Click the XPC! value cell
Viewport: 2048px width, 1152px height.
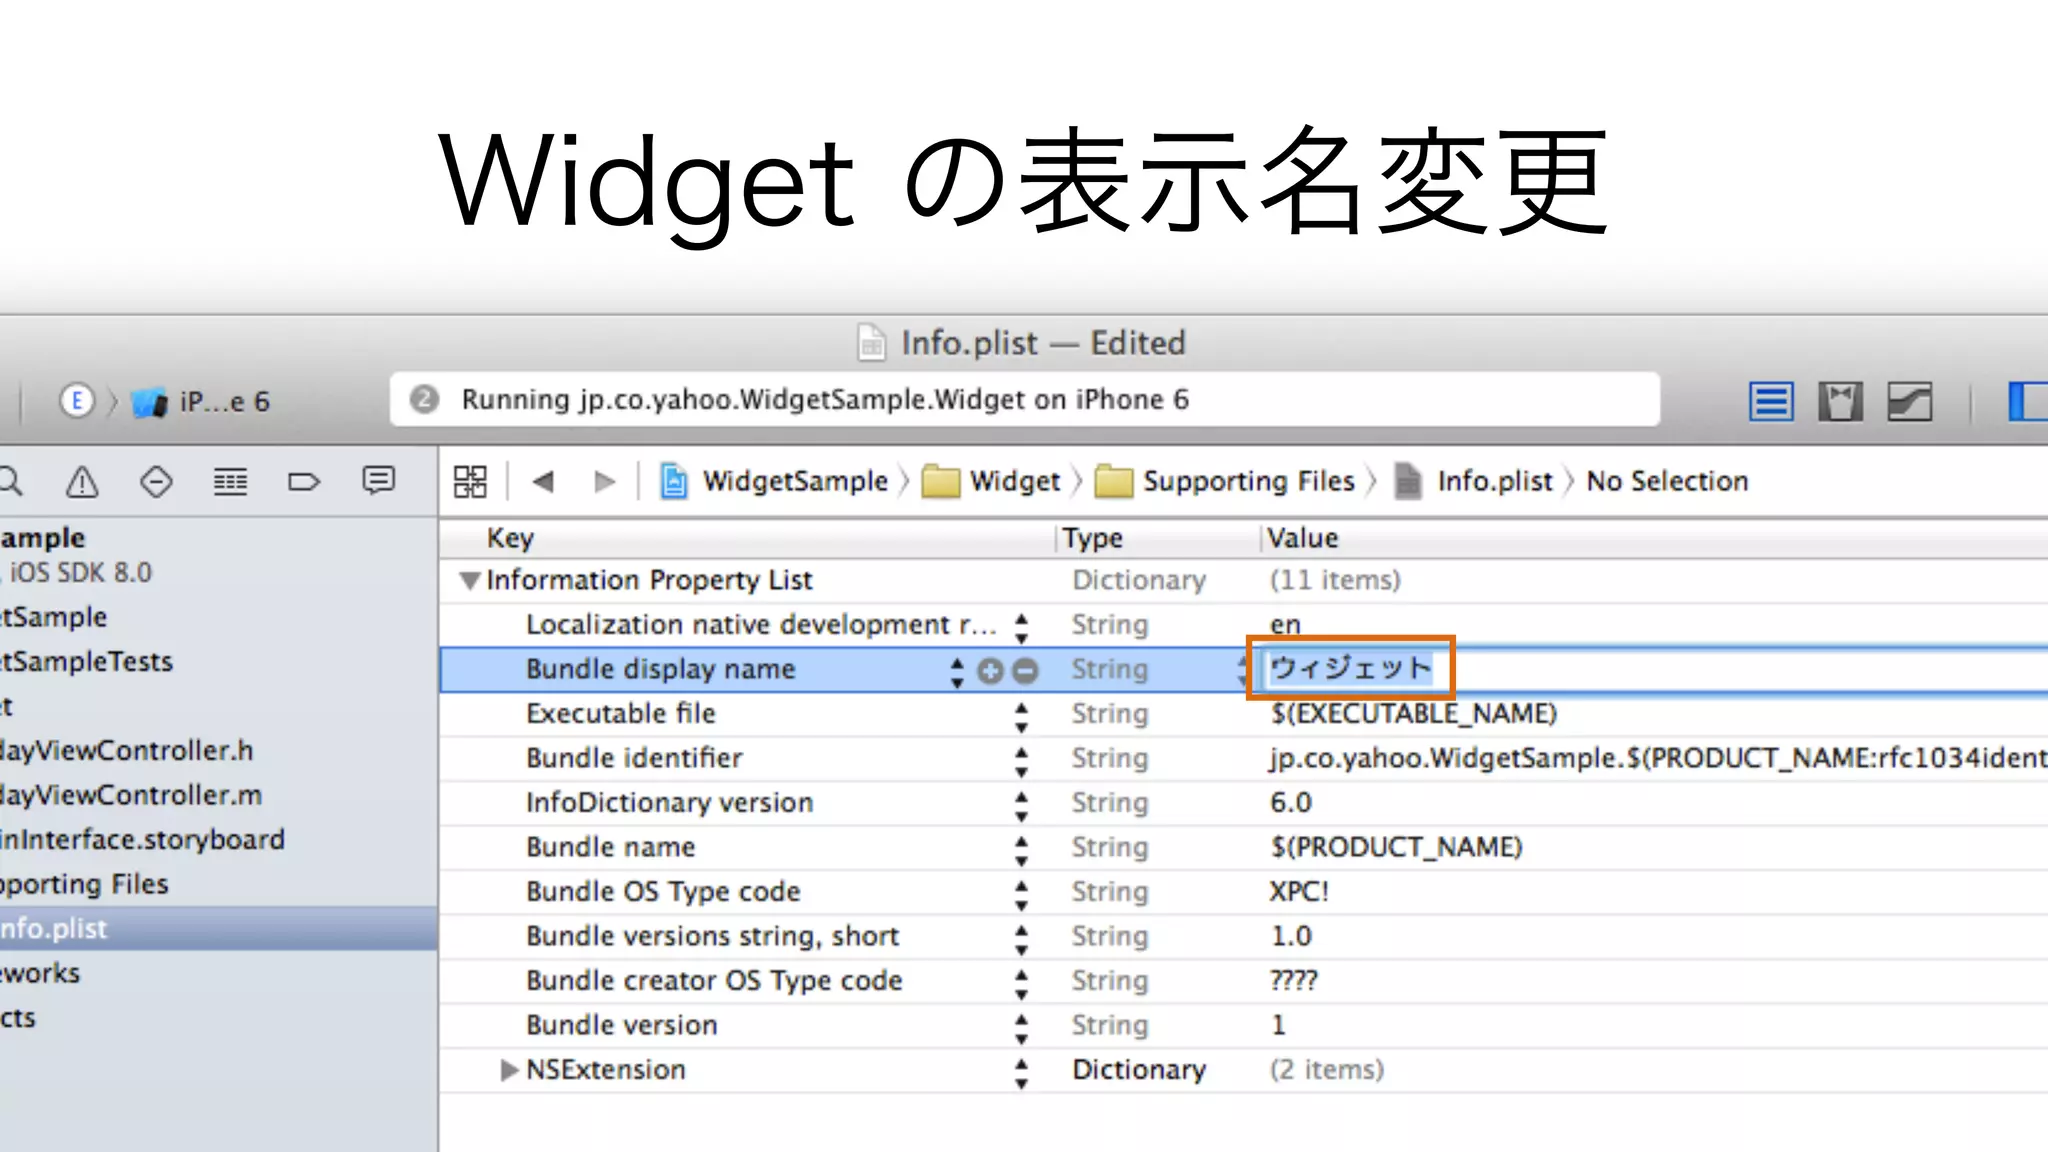(x=1299, y=891)
